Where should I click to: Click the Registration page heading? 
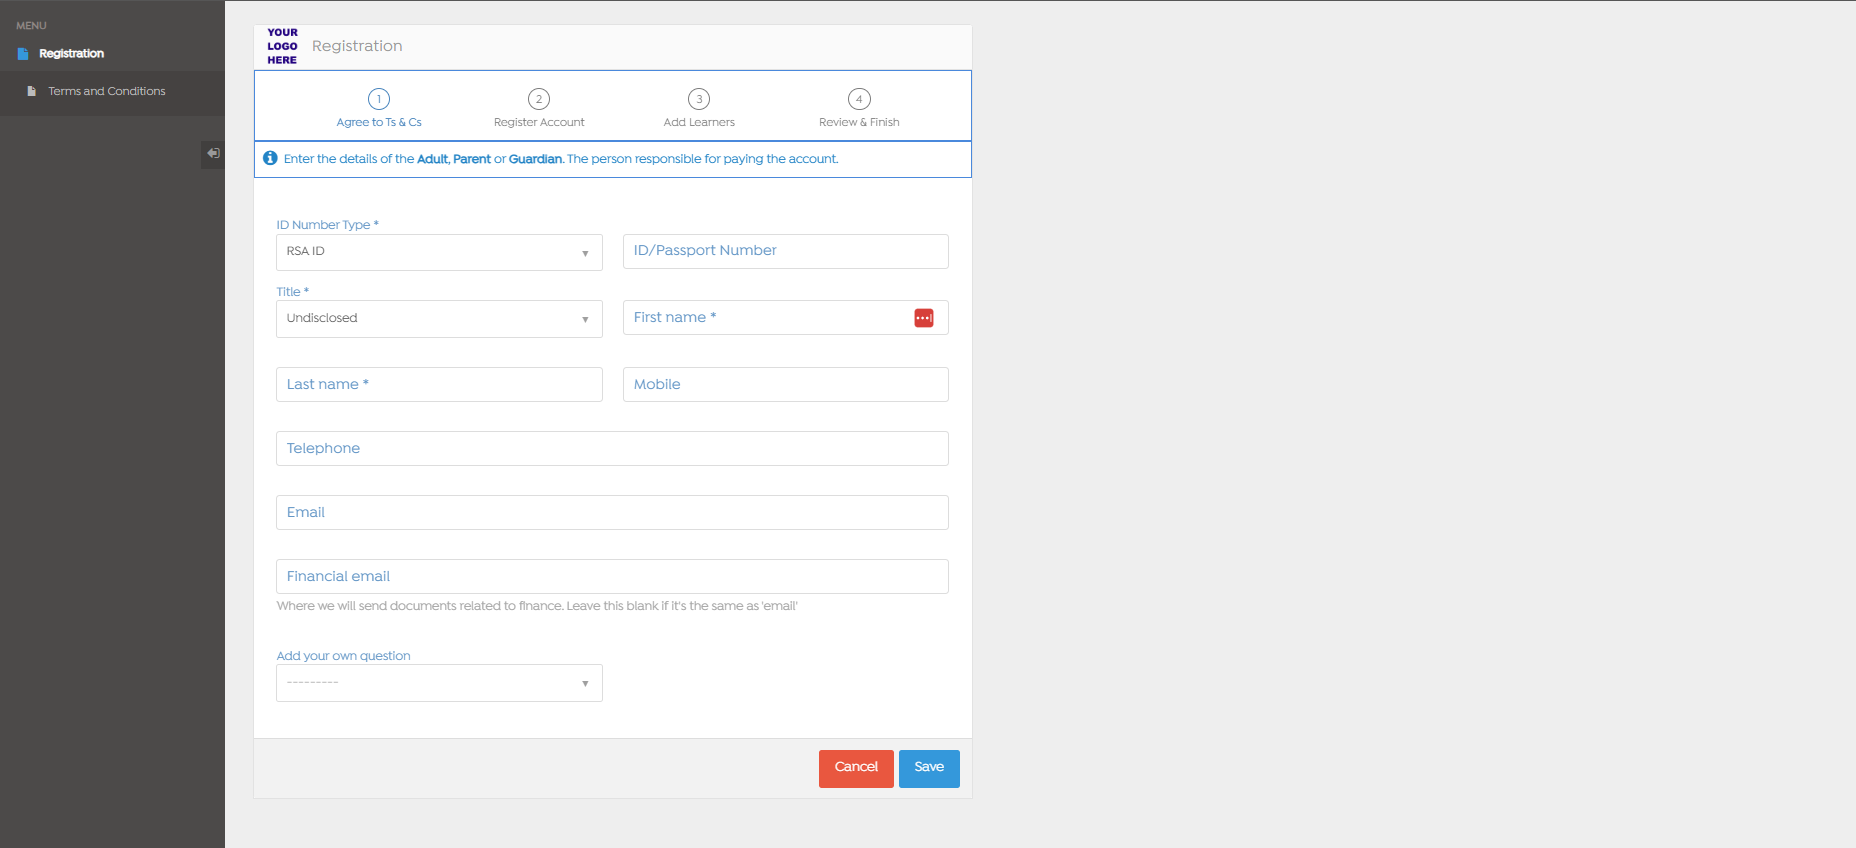tap(357, 46)
